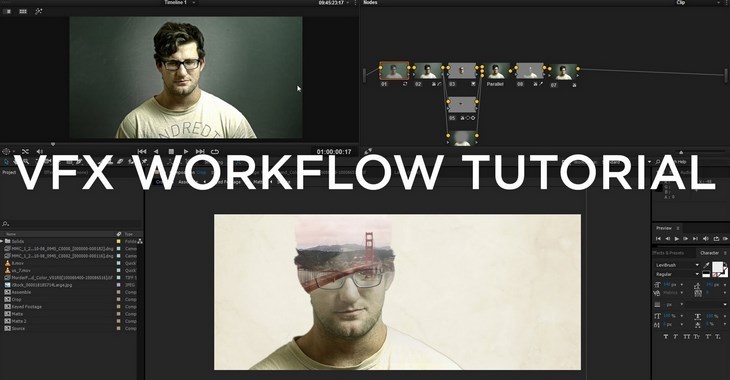Switch to the Preview panel tab
The height and width of the screenshot is (380, 730).
pyautogui.click(x=664, y=228)
